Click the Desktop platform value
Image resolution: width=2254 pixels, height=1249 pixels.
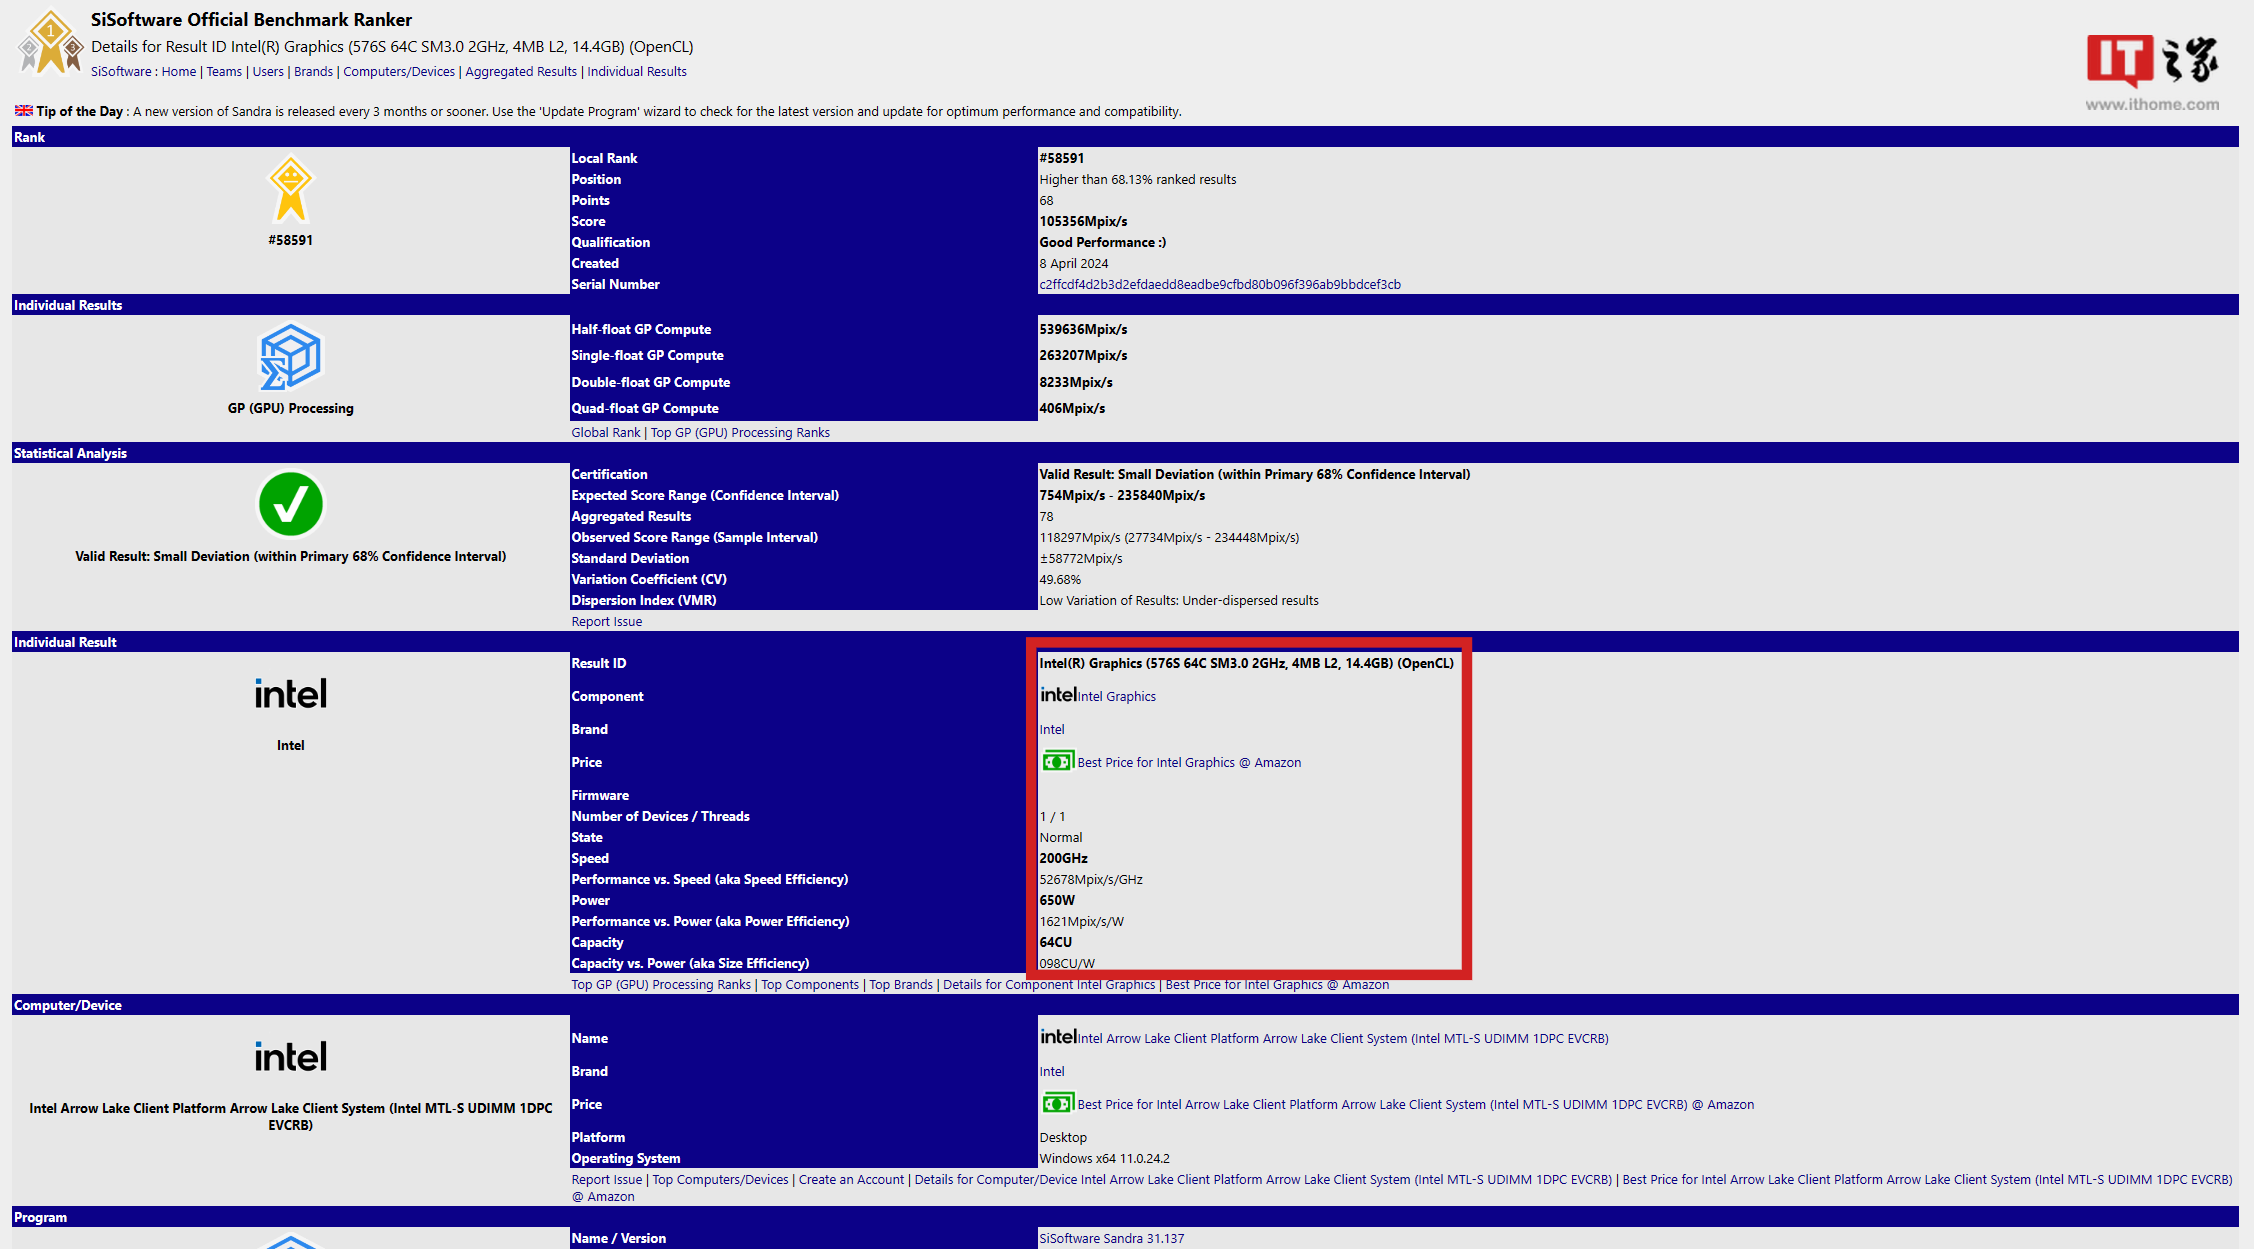(x=1063, y=1138)
